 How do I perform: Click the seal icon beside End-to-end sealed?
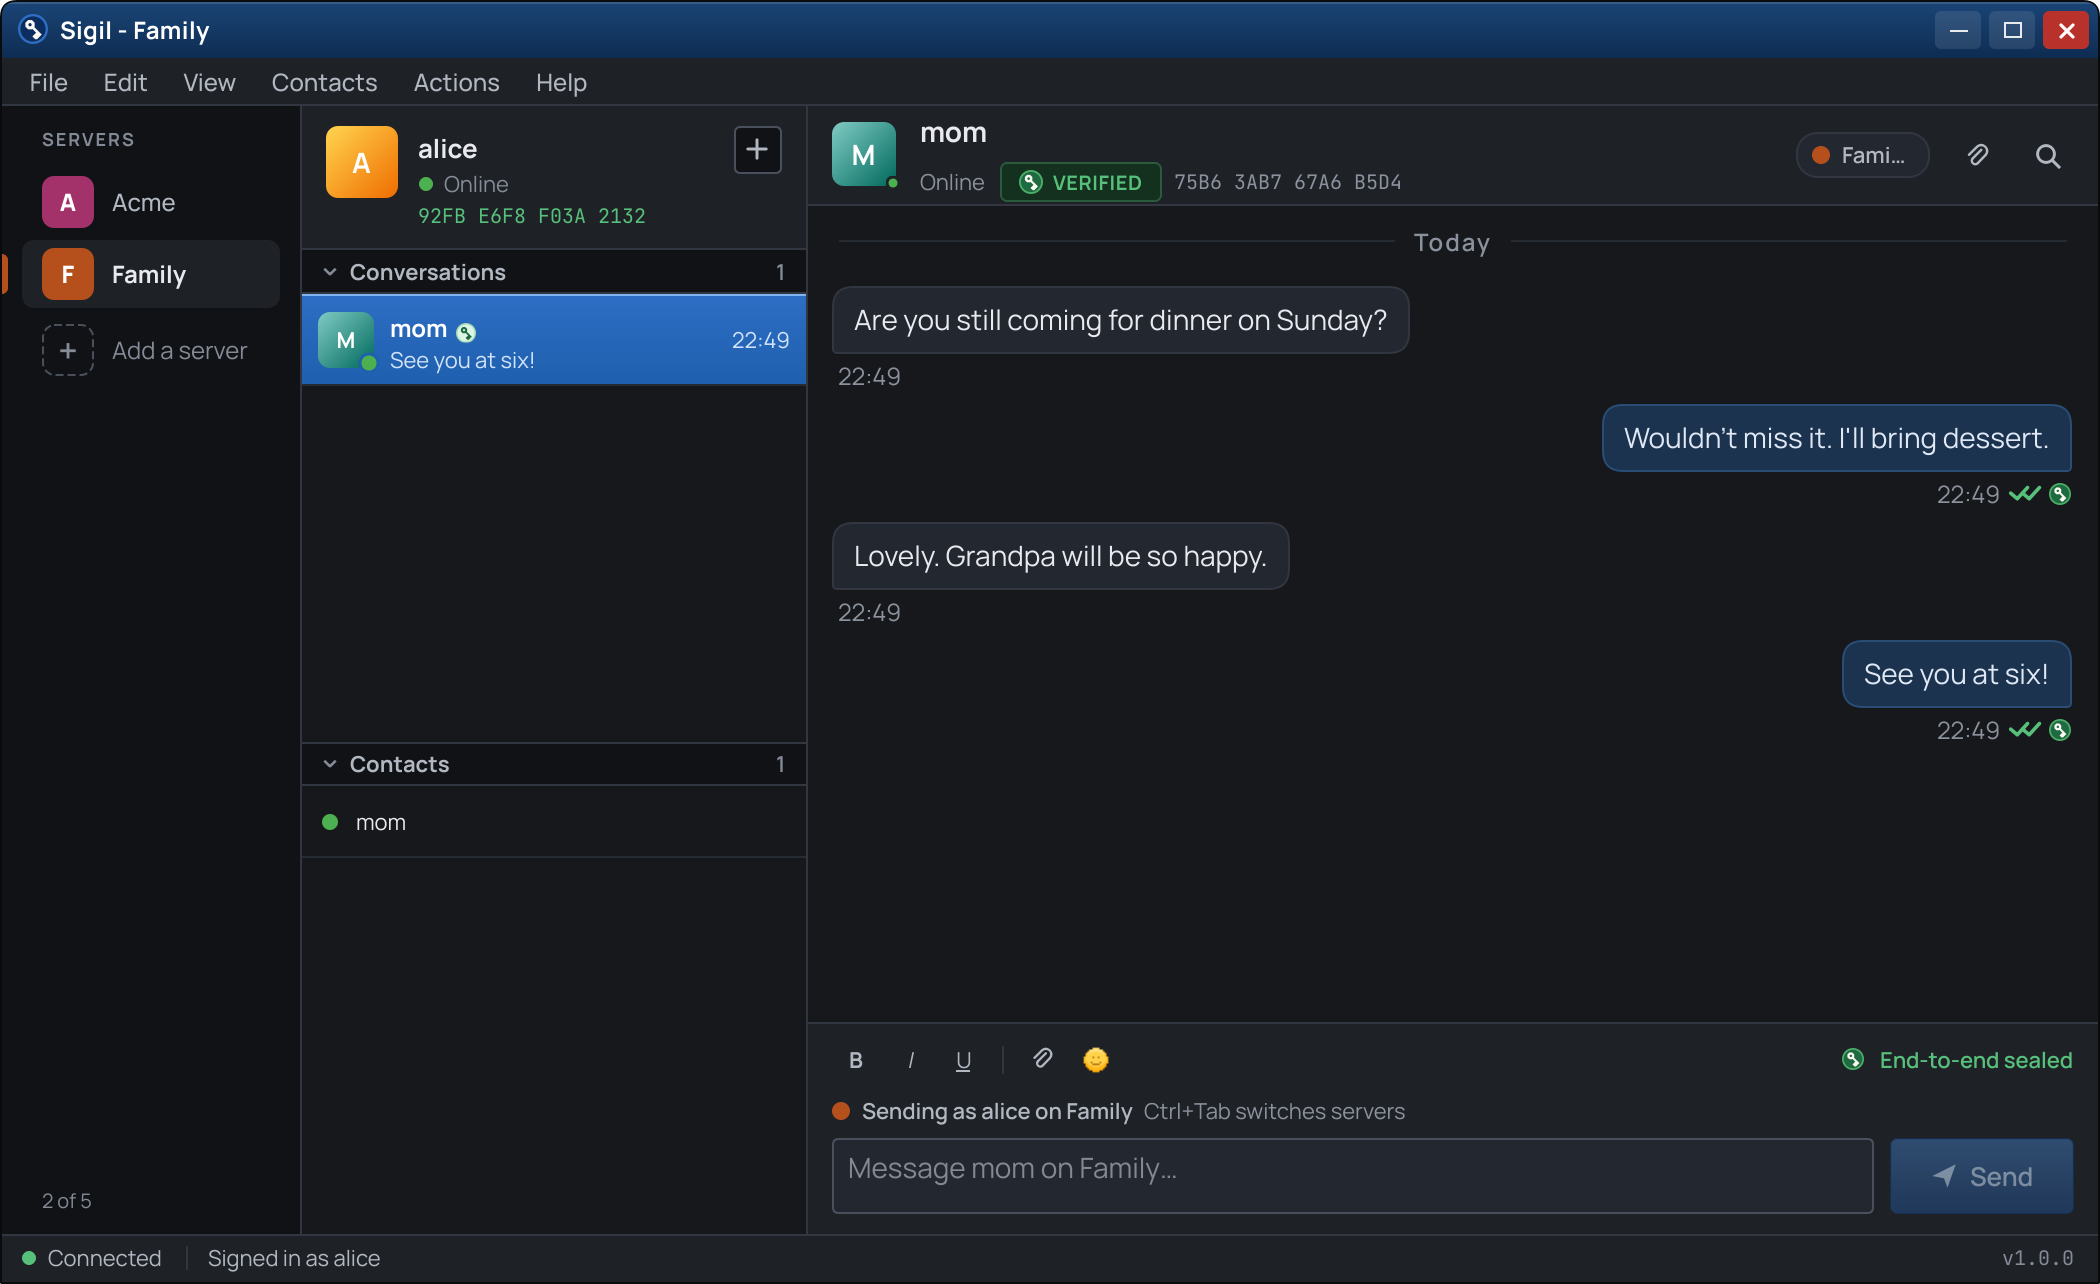[1853, 1059]
